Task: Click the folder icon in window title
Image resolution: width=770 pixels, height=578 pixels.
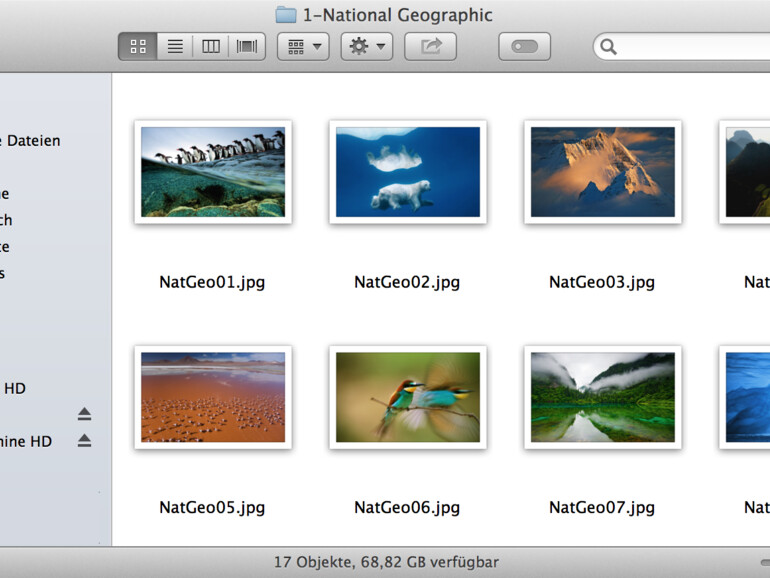Action: click(x=286, y=15)
